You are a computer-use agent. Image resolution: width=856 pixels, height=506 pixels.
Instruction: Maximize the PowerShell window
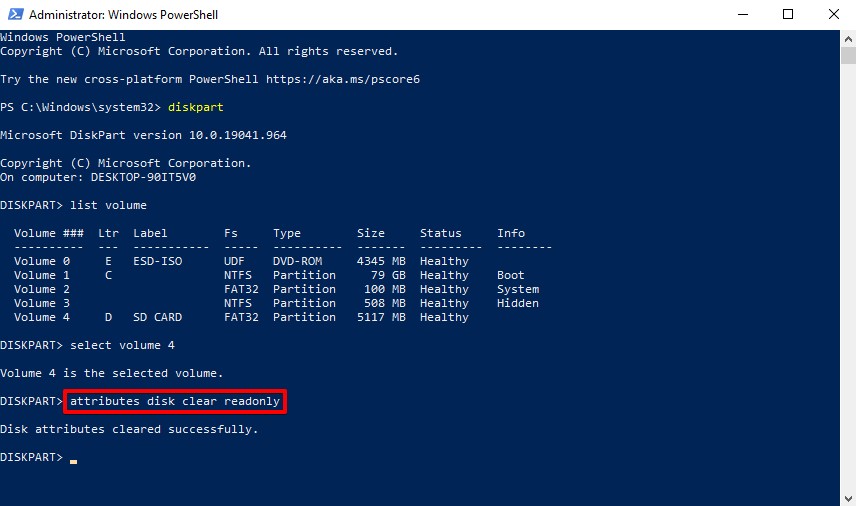click(x=788, y=15)
